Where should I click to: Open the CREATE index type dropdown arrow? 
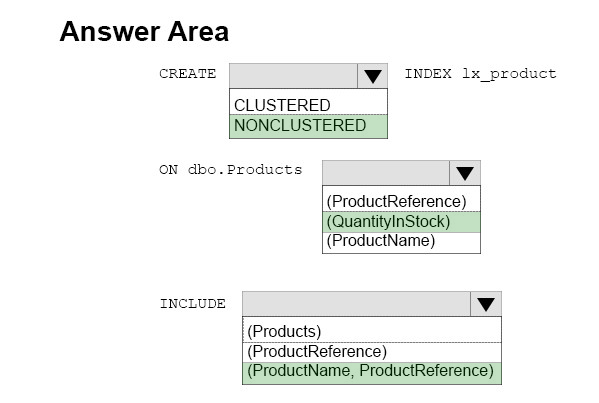coord(372,76)
